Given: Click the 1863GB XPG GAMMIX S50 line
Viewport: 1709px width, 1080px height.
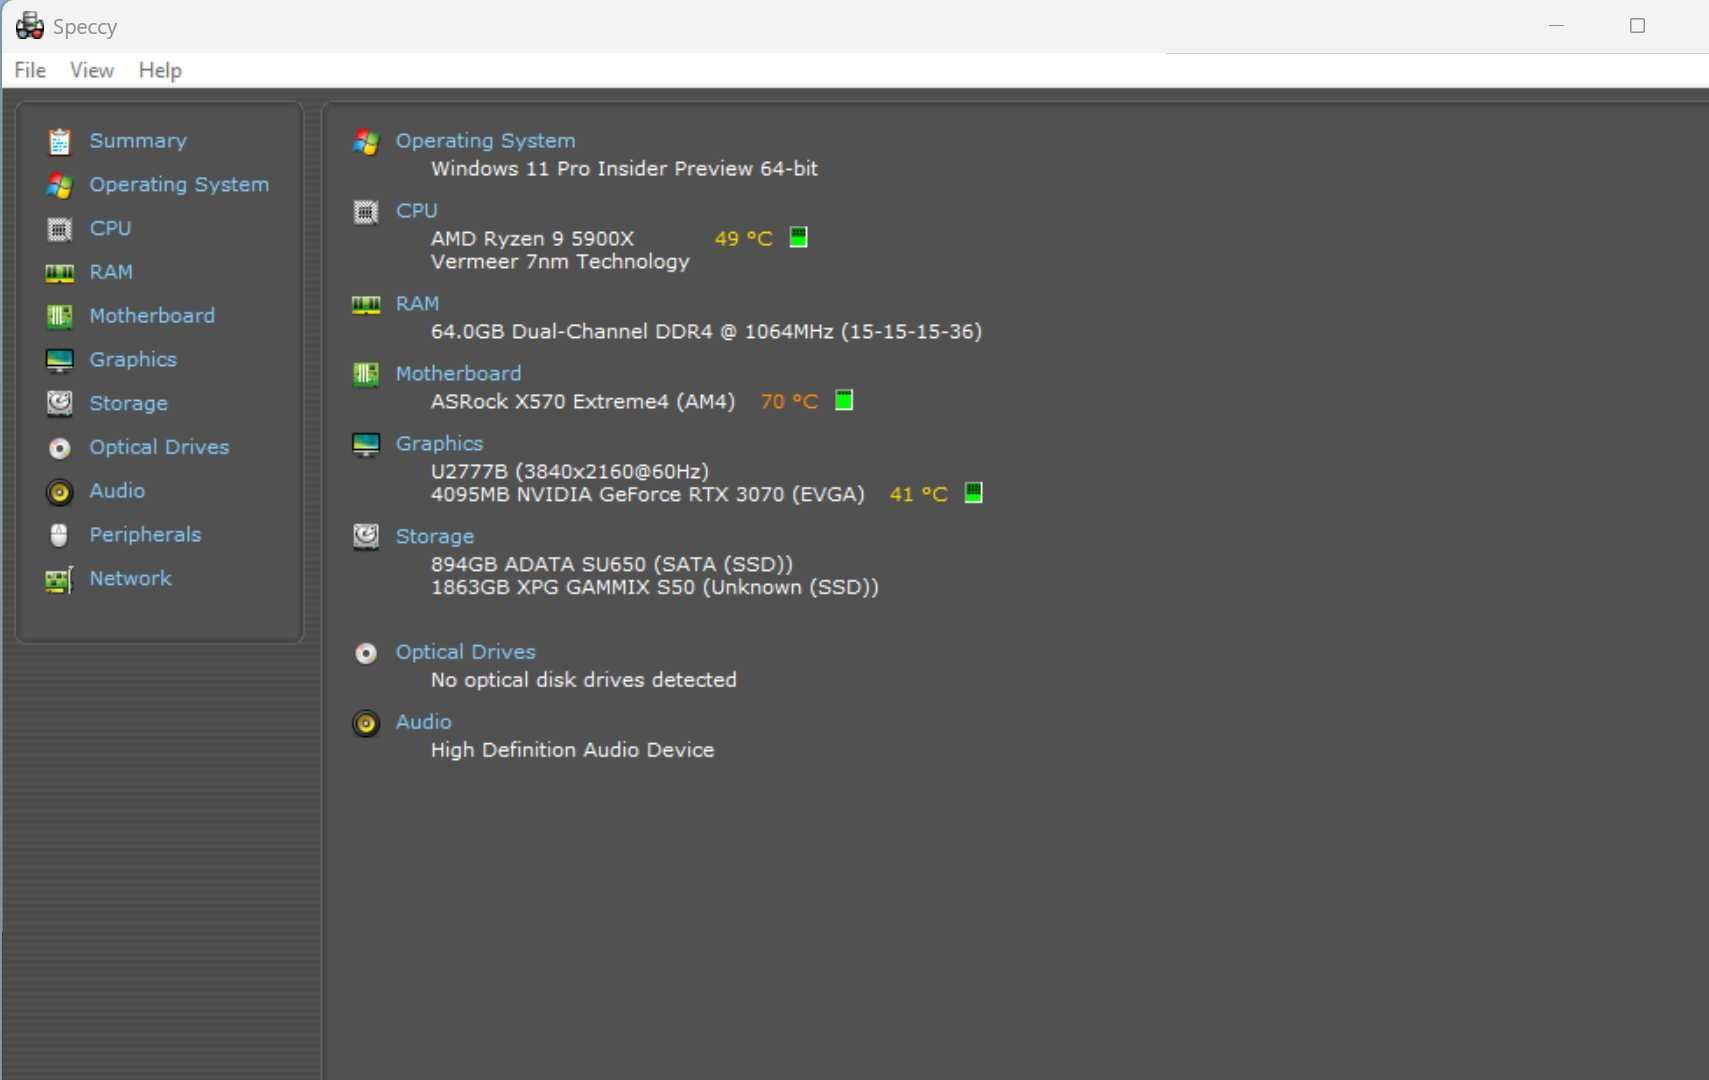Looking at the screenshot, I should point(655,587).
